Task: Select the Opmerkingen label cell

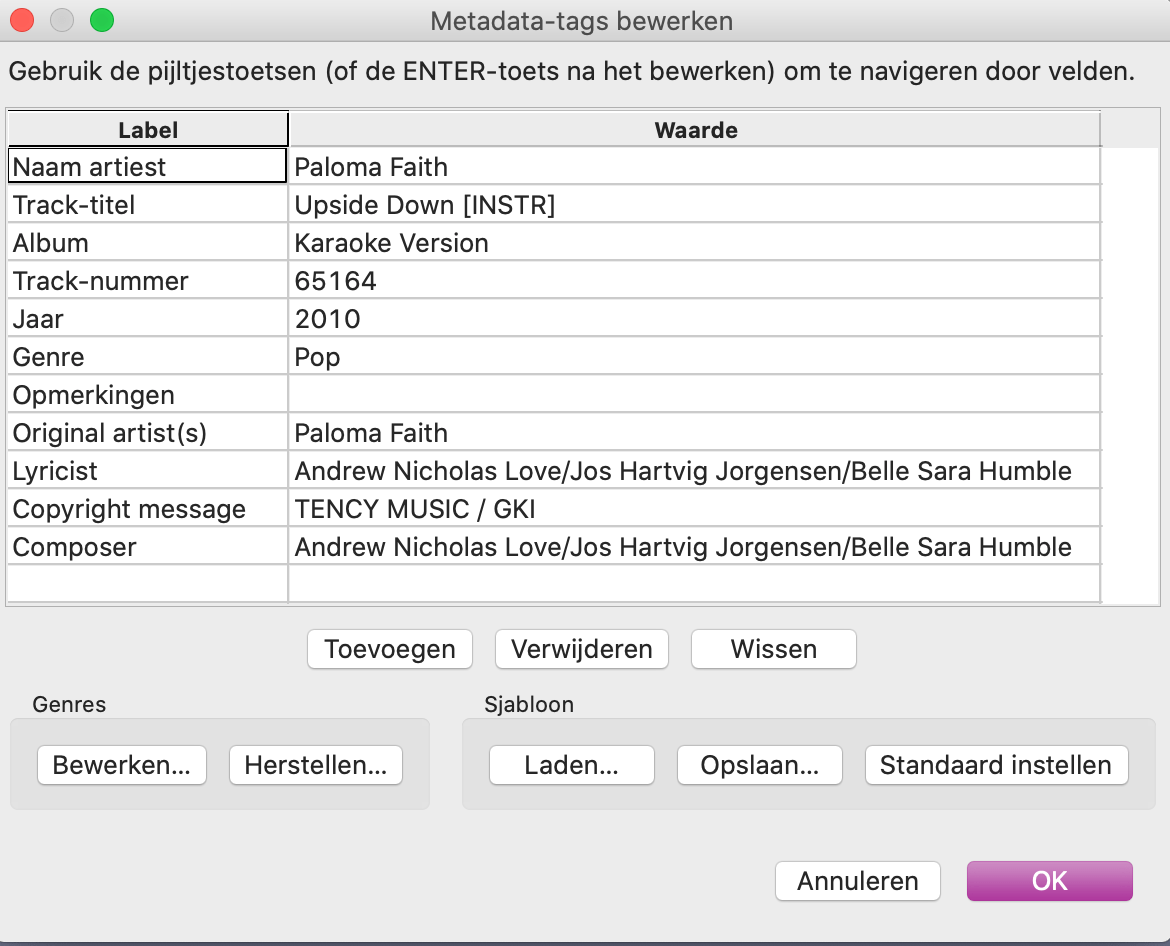Action: click(148, 395)
